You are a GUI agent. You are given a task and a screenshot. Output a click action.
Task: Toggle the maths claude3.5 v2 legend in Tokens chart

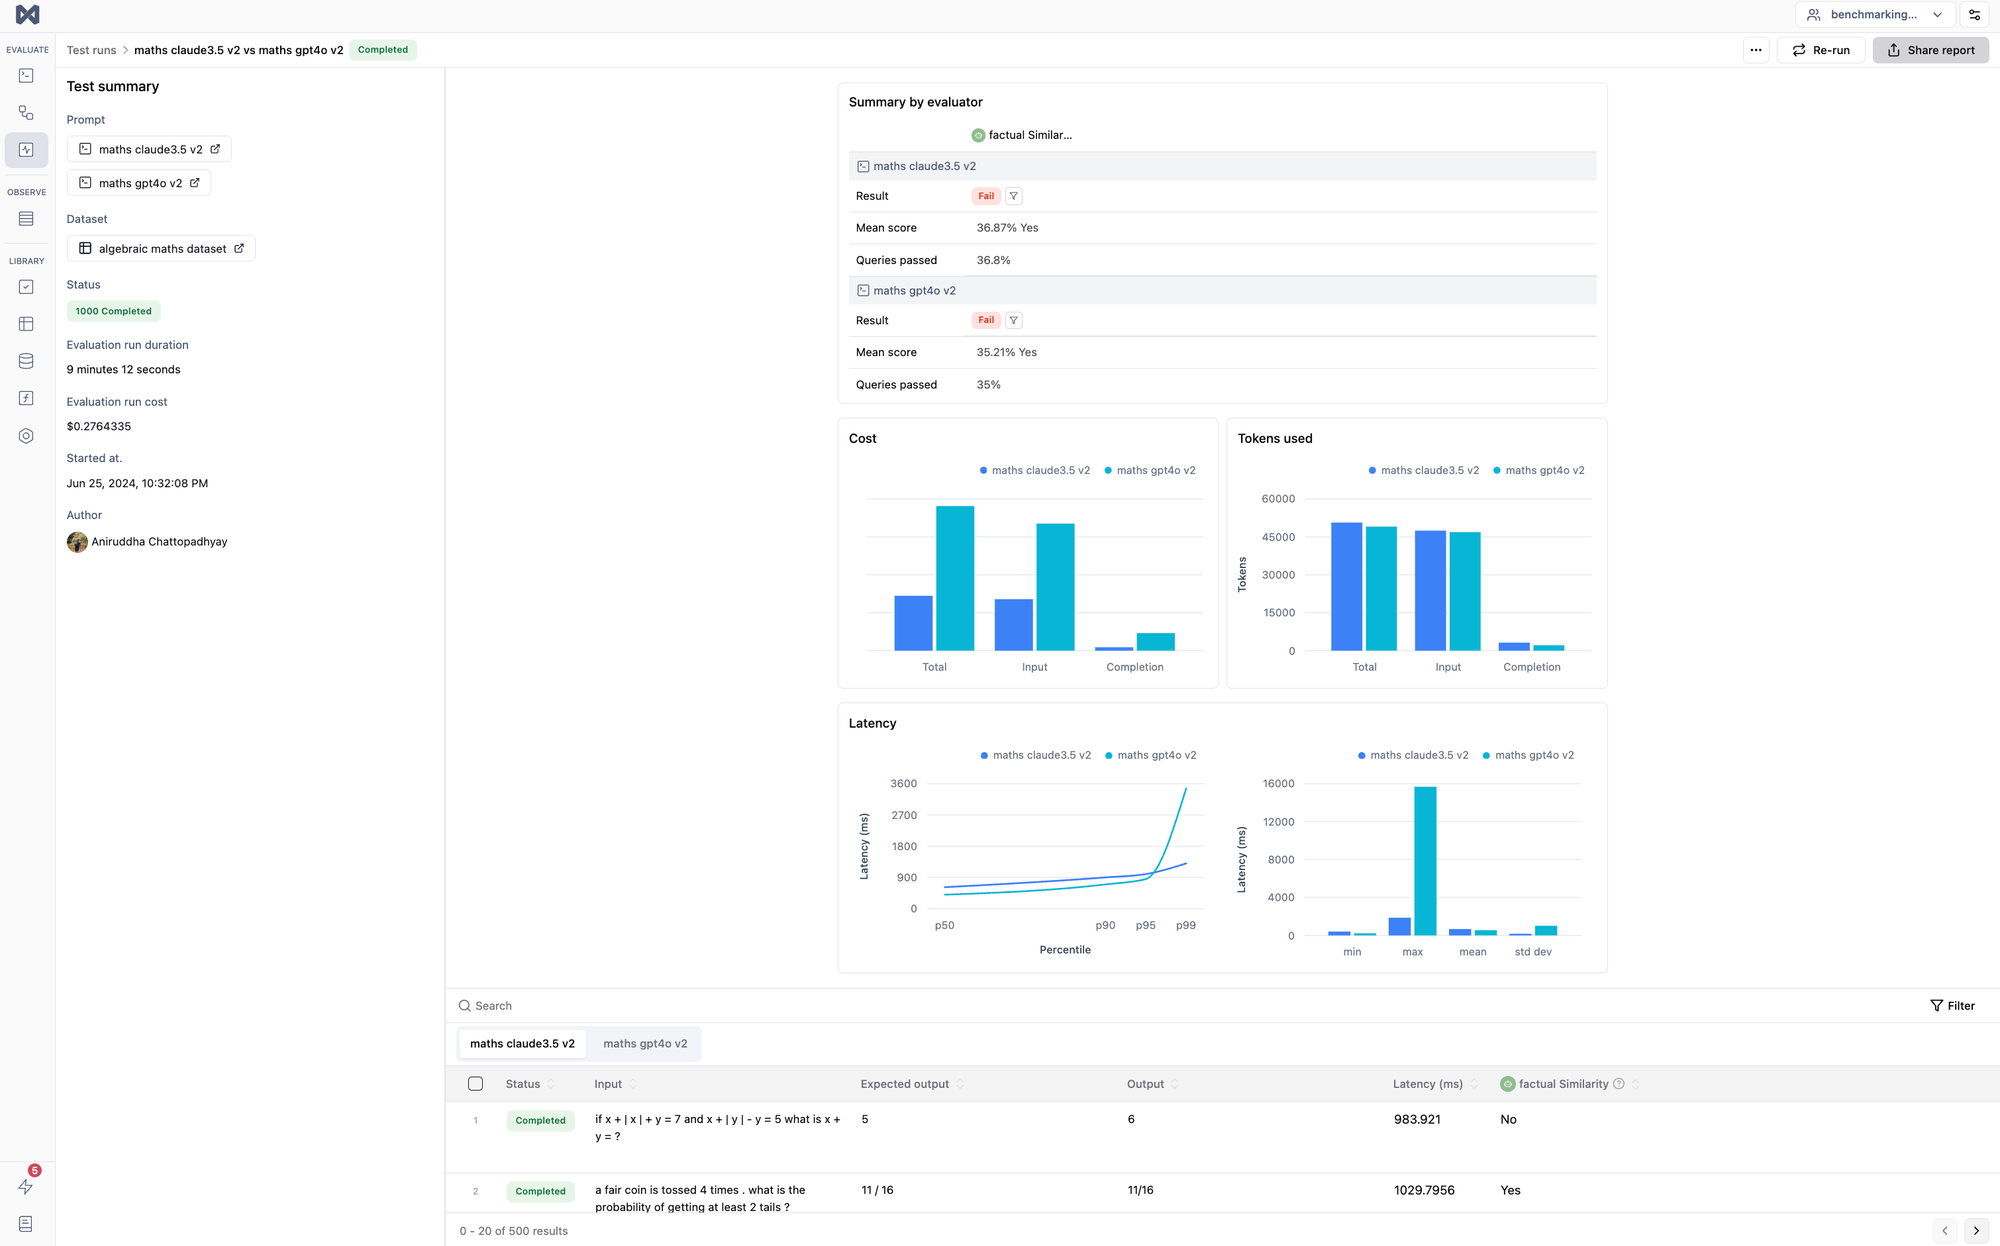point(1423,470)
